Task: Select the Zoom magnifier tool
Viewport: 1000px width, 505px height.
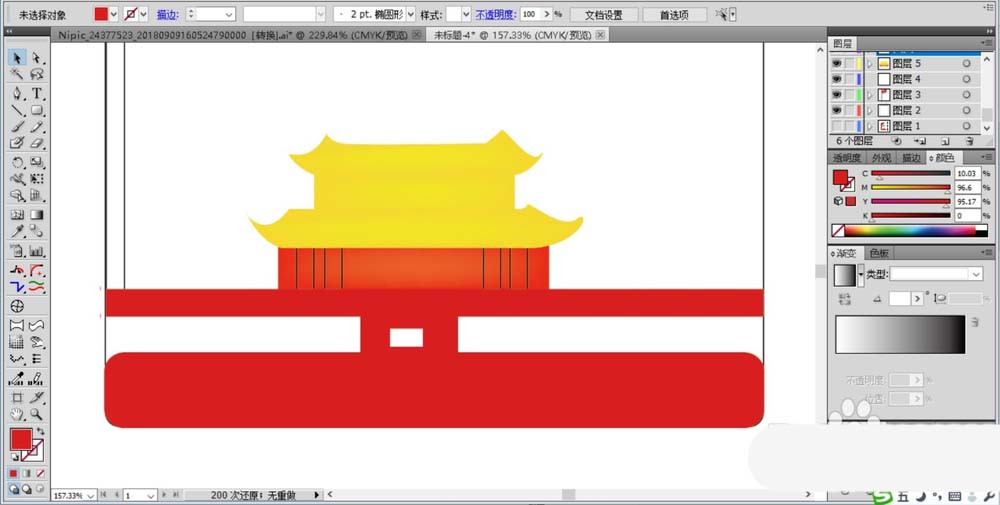Action: [x=37, y=414]
